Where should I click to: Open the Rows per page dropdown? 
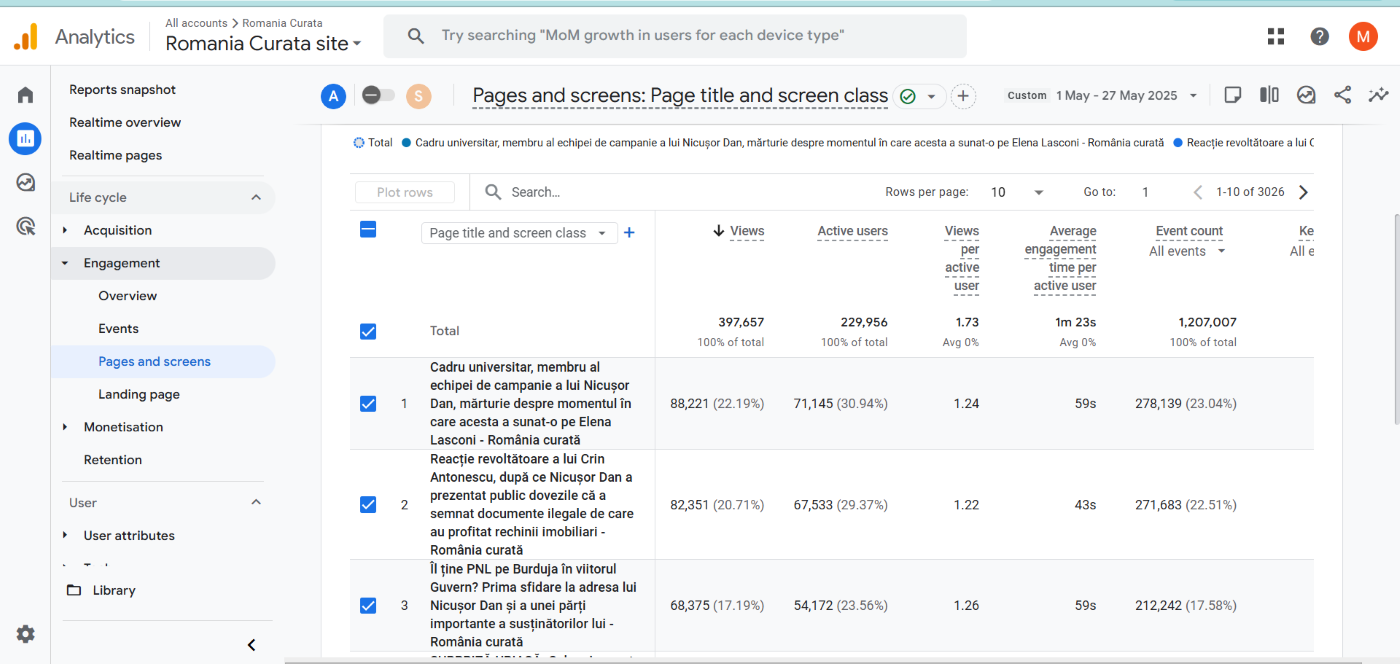1017,192
